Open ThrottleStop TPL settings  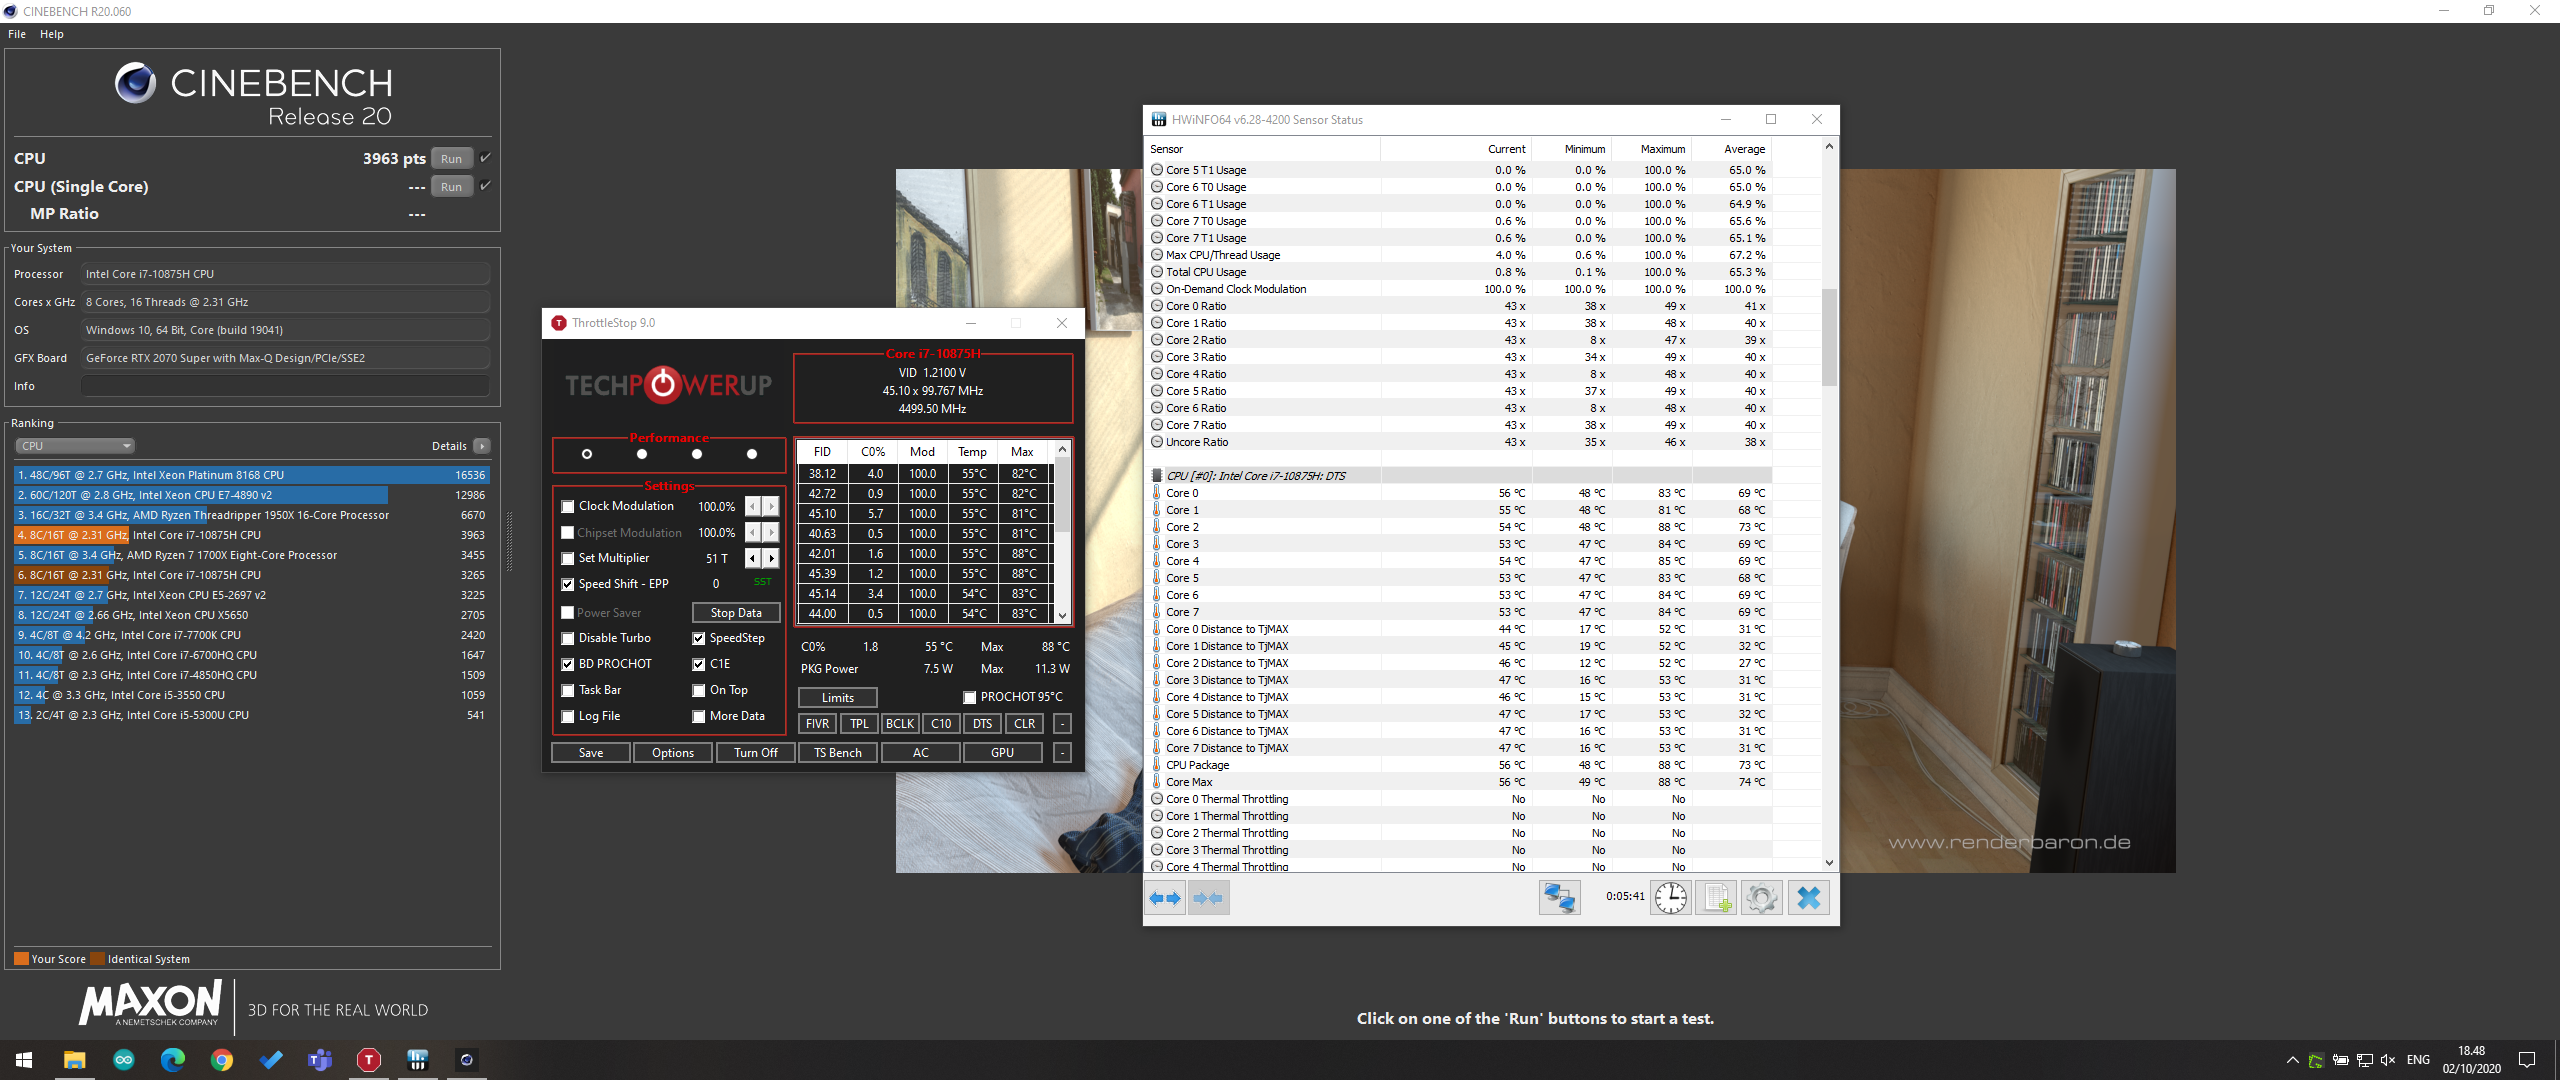pos(859,724)
